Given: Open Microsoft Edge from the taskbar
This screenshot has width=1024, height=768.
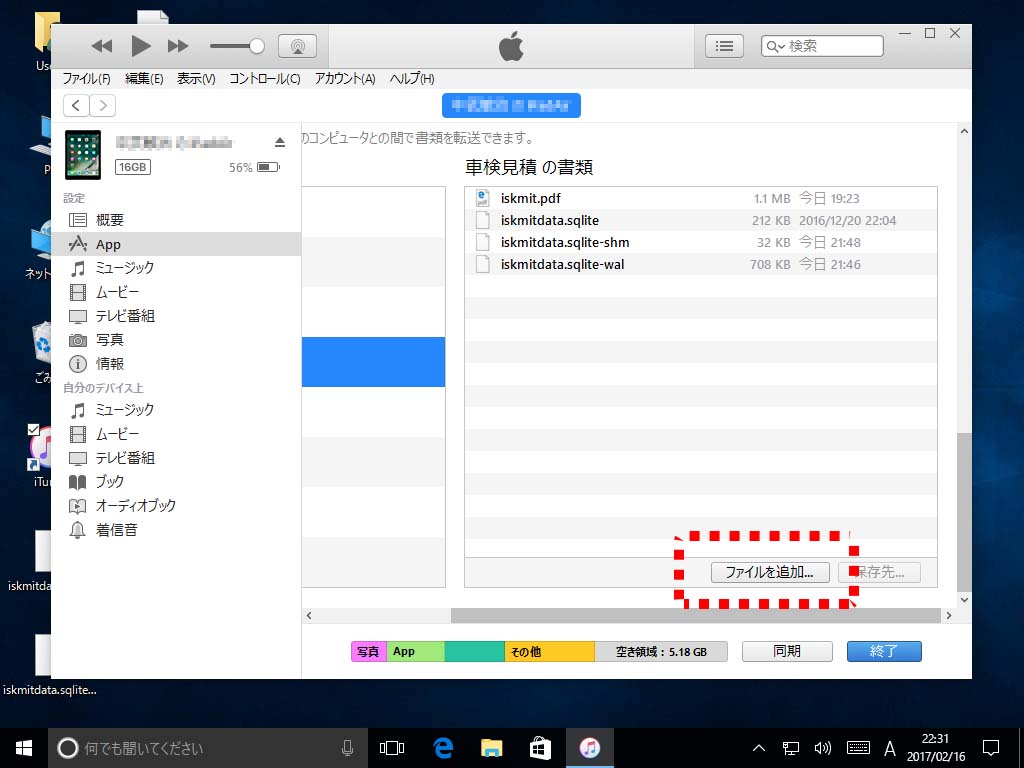Looking at the screenshot, I should pyautogui.click(x=443, y=748).
